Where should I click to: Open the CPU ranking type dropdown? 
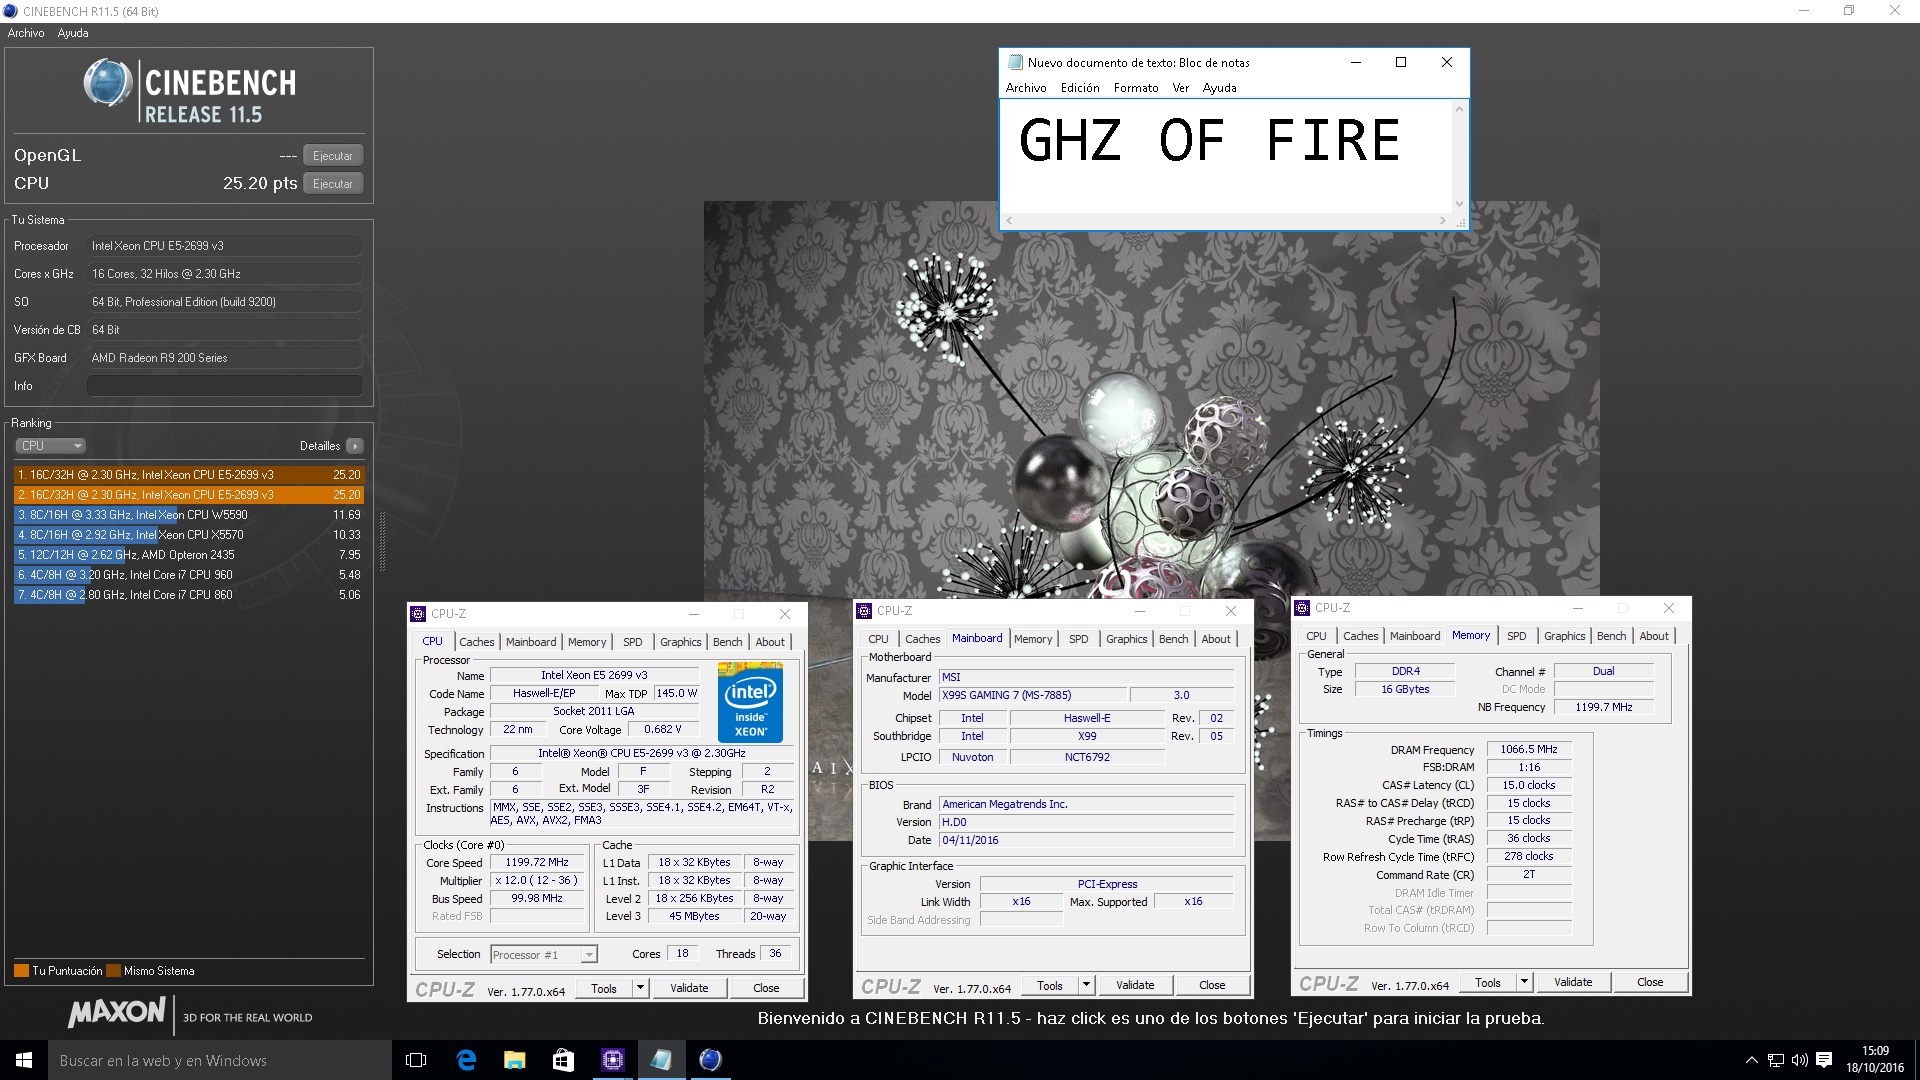(50, 446)
